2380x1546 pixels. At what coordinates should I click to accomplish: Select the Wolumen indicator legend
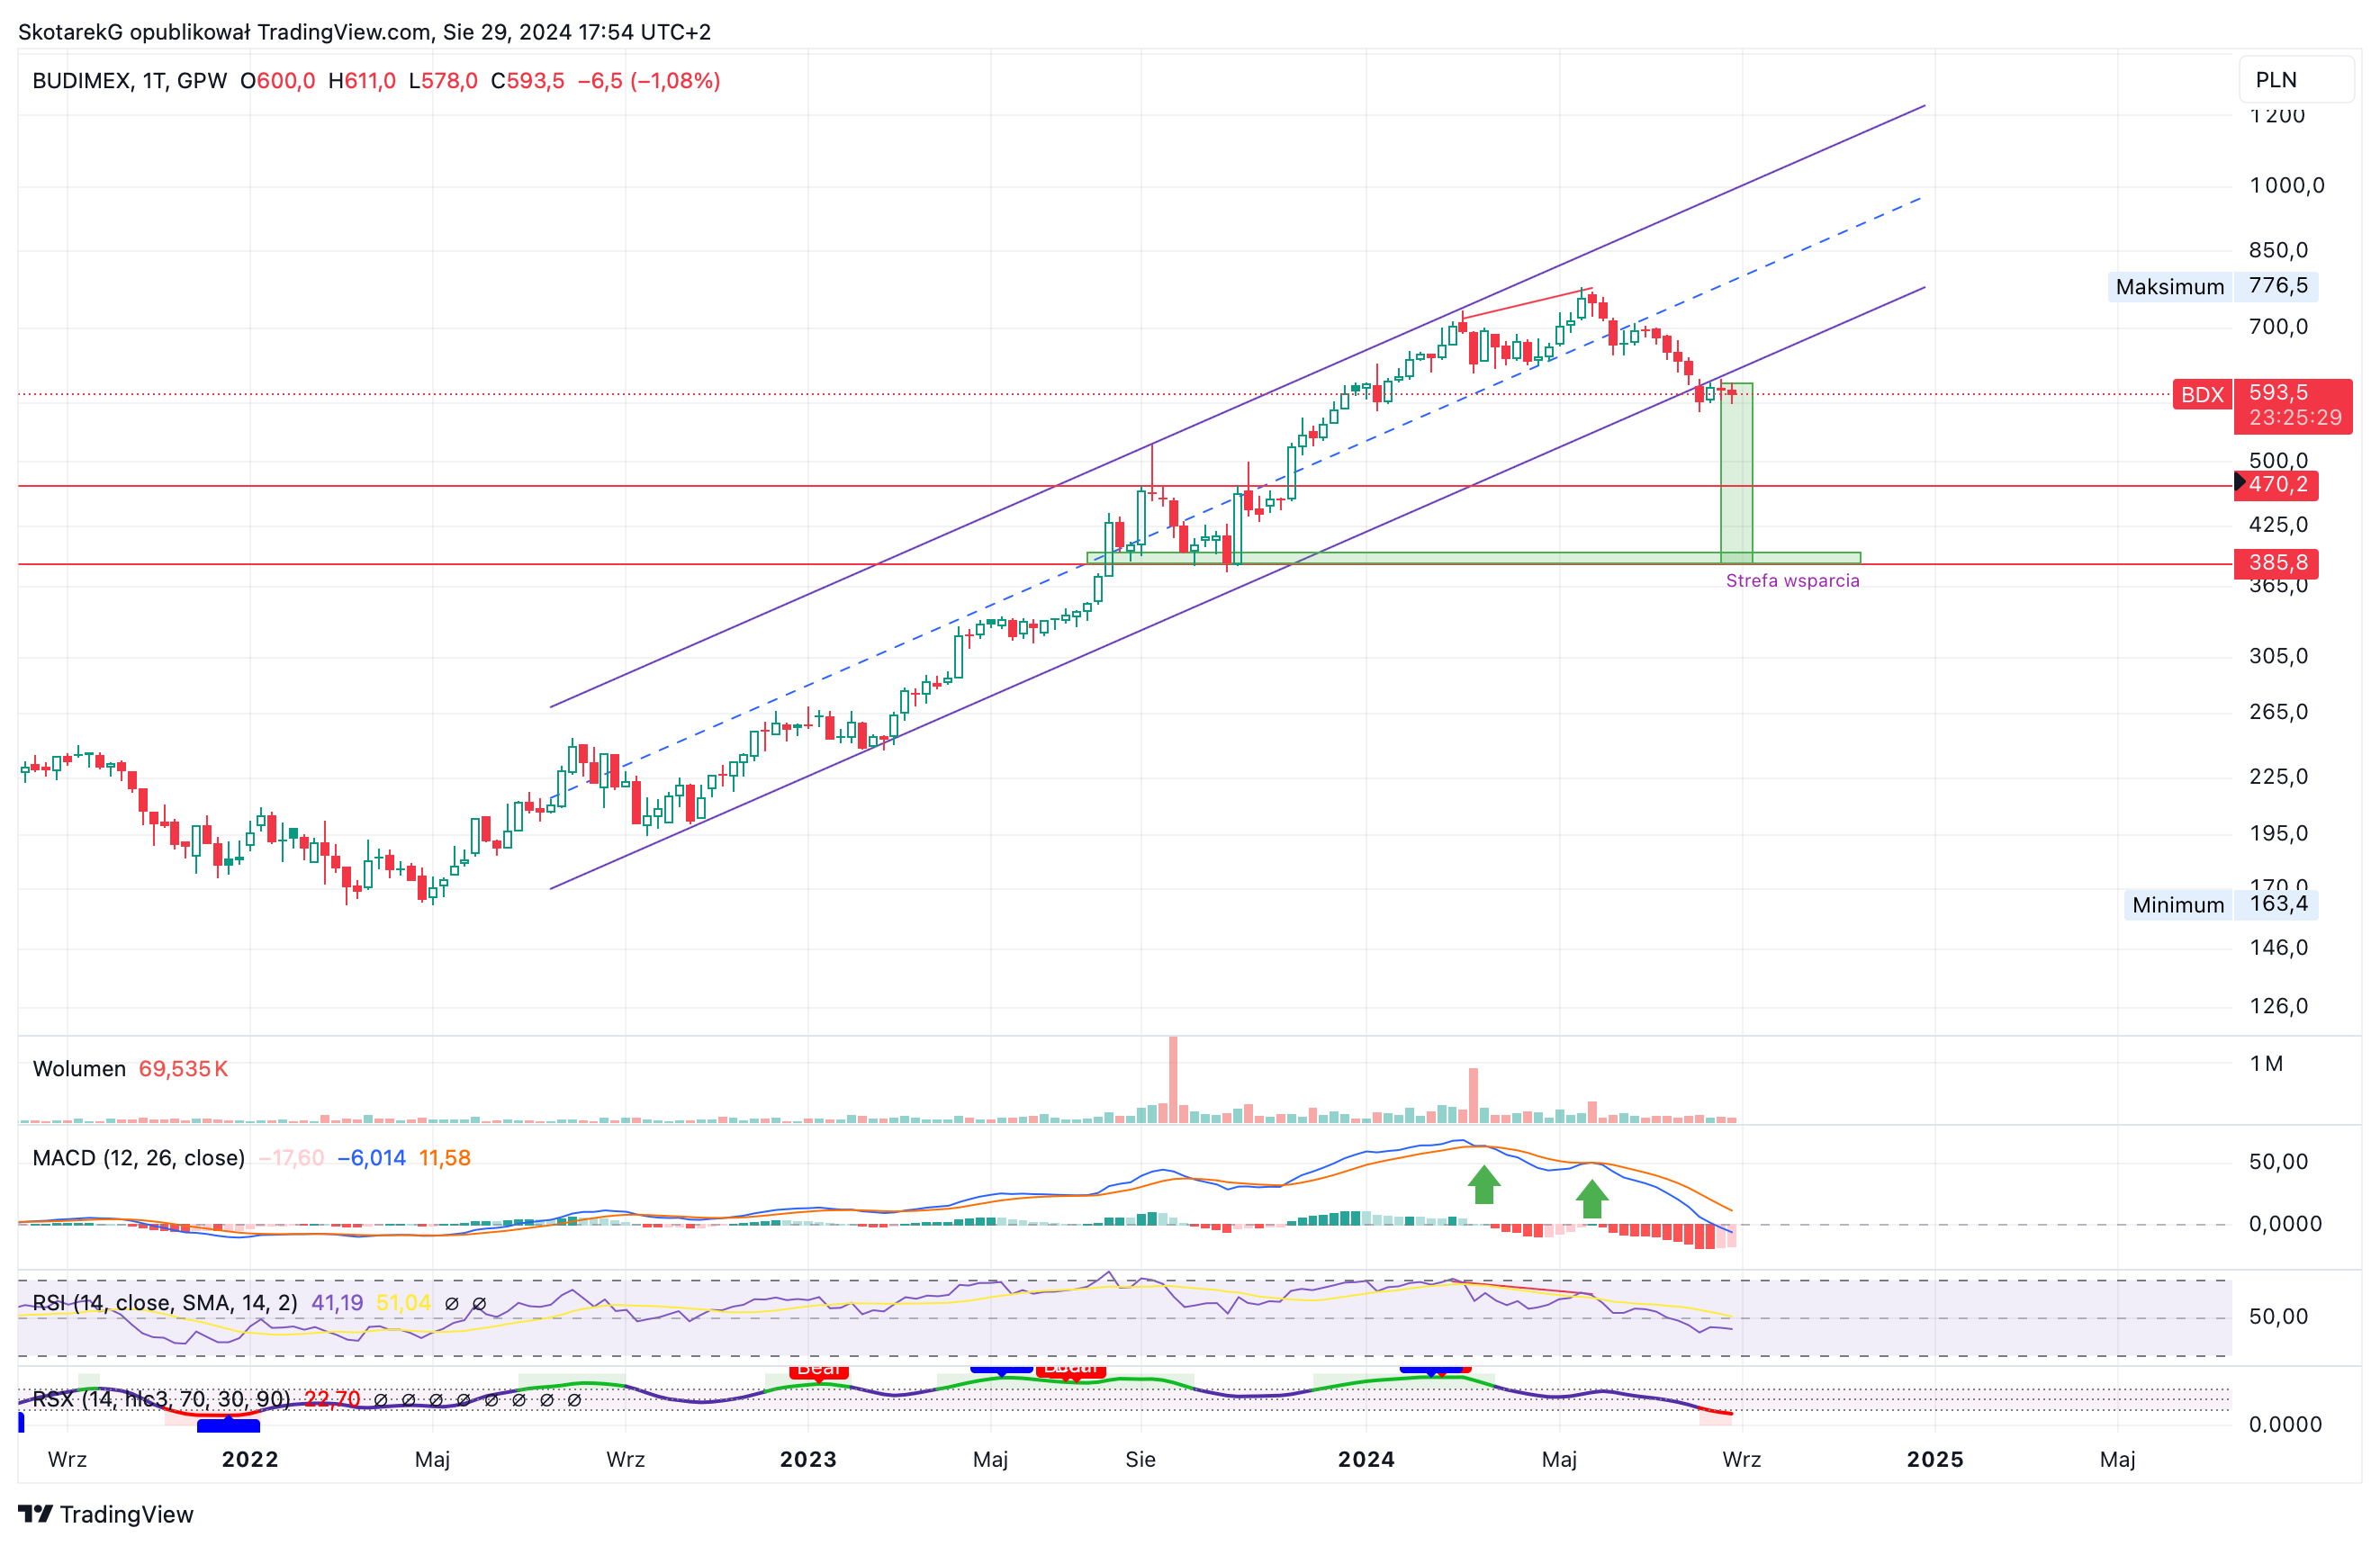tap(79, 1069)
